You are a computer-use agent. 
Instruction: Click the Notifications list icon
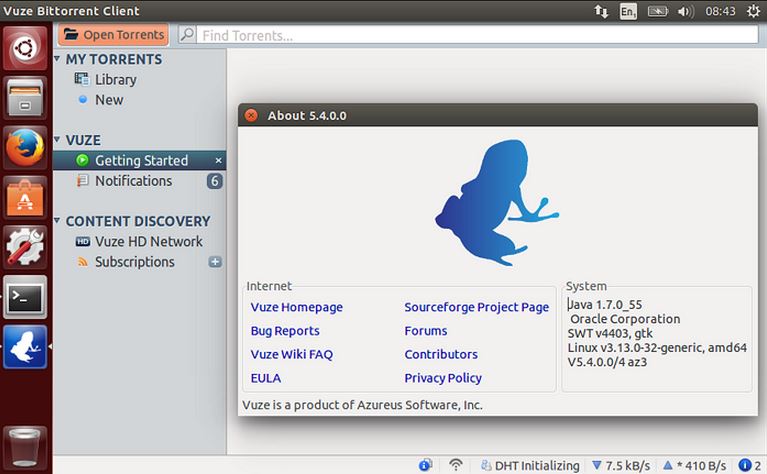(x=83, y=181)
